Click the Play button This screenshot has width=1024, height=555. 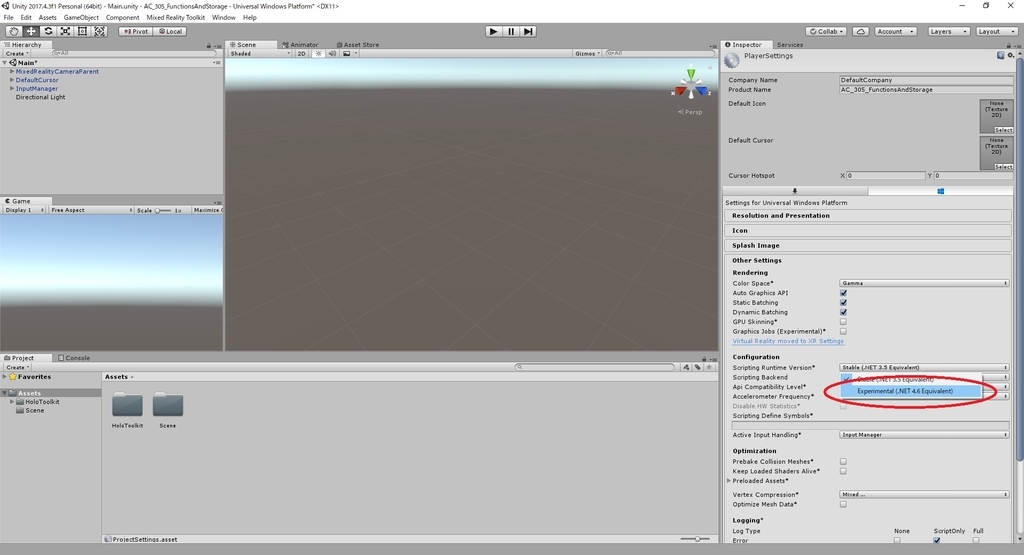coord(494,31)
